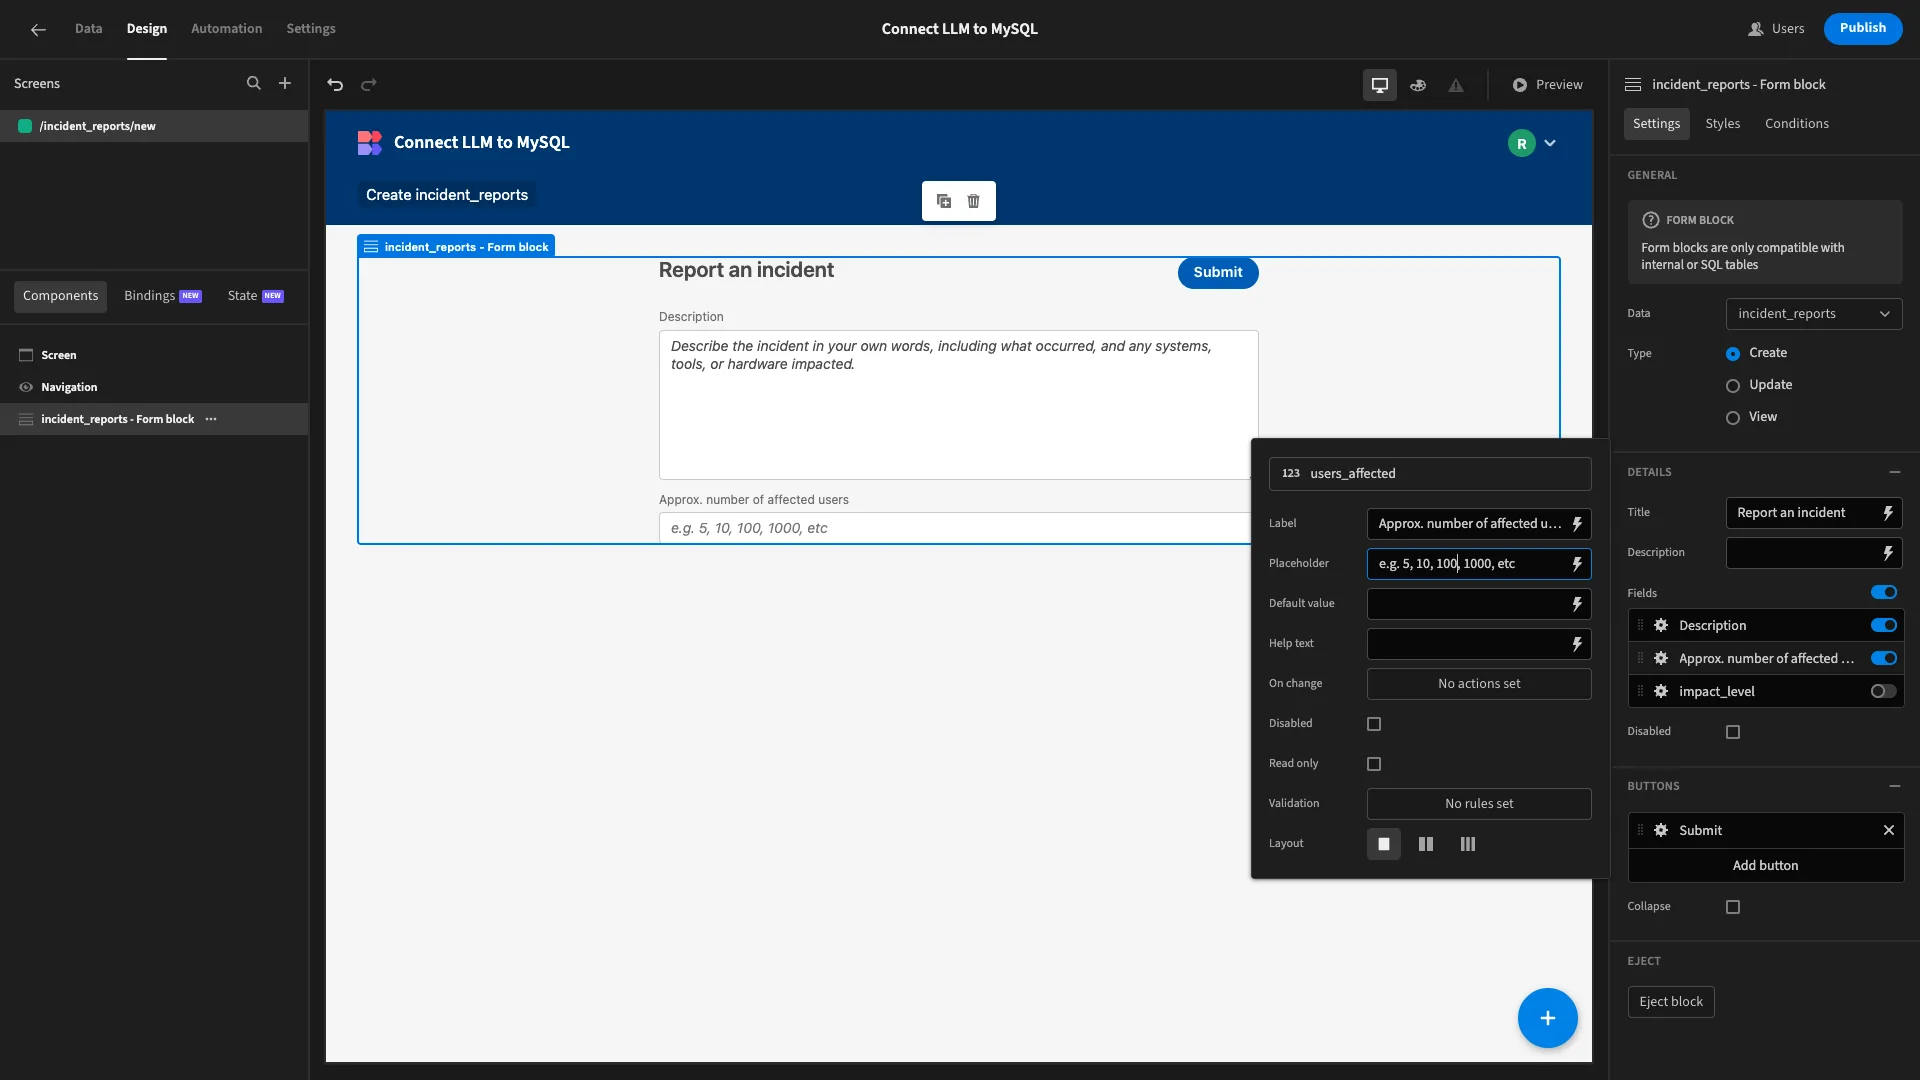
Task: Toggle Approx. number of affected field
Action: click(1884, 658)
